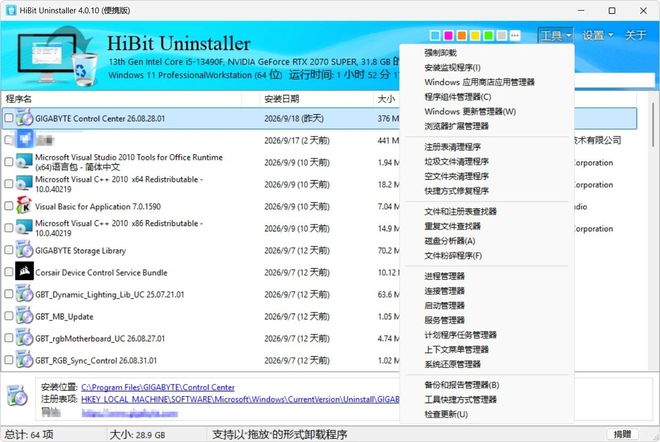
Task: Click the Visual C++ 2010 x64 Redistributable icon
Action: tap(24, 184)
